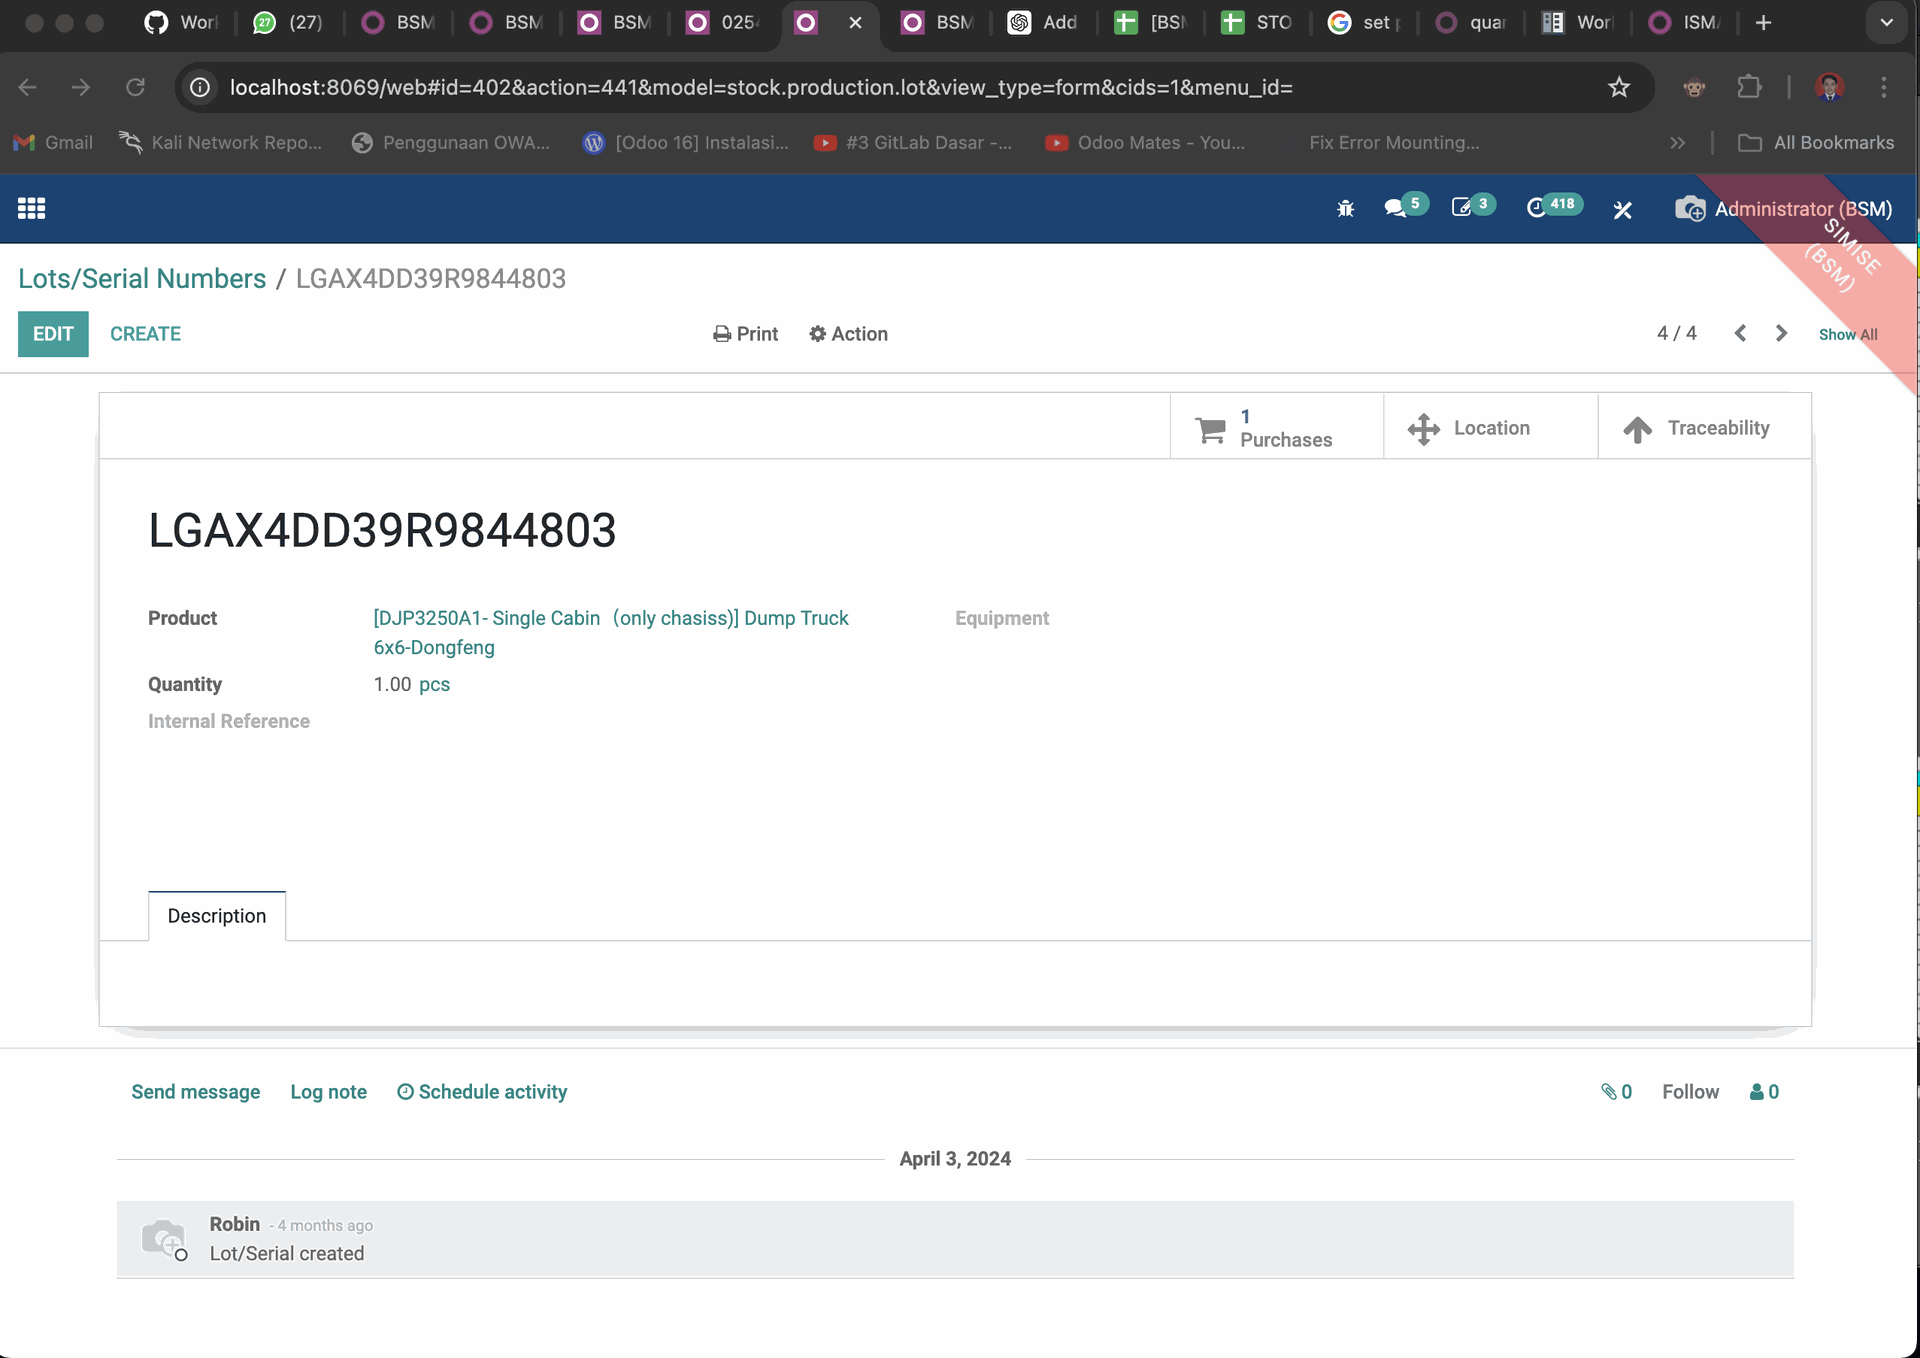Image resolution: width=1920 pixels, height=1358 pixels.
Task: Expand the browser tab search chevron
Action: (x=1886, y=22)
